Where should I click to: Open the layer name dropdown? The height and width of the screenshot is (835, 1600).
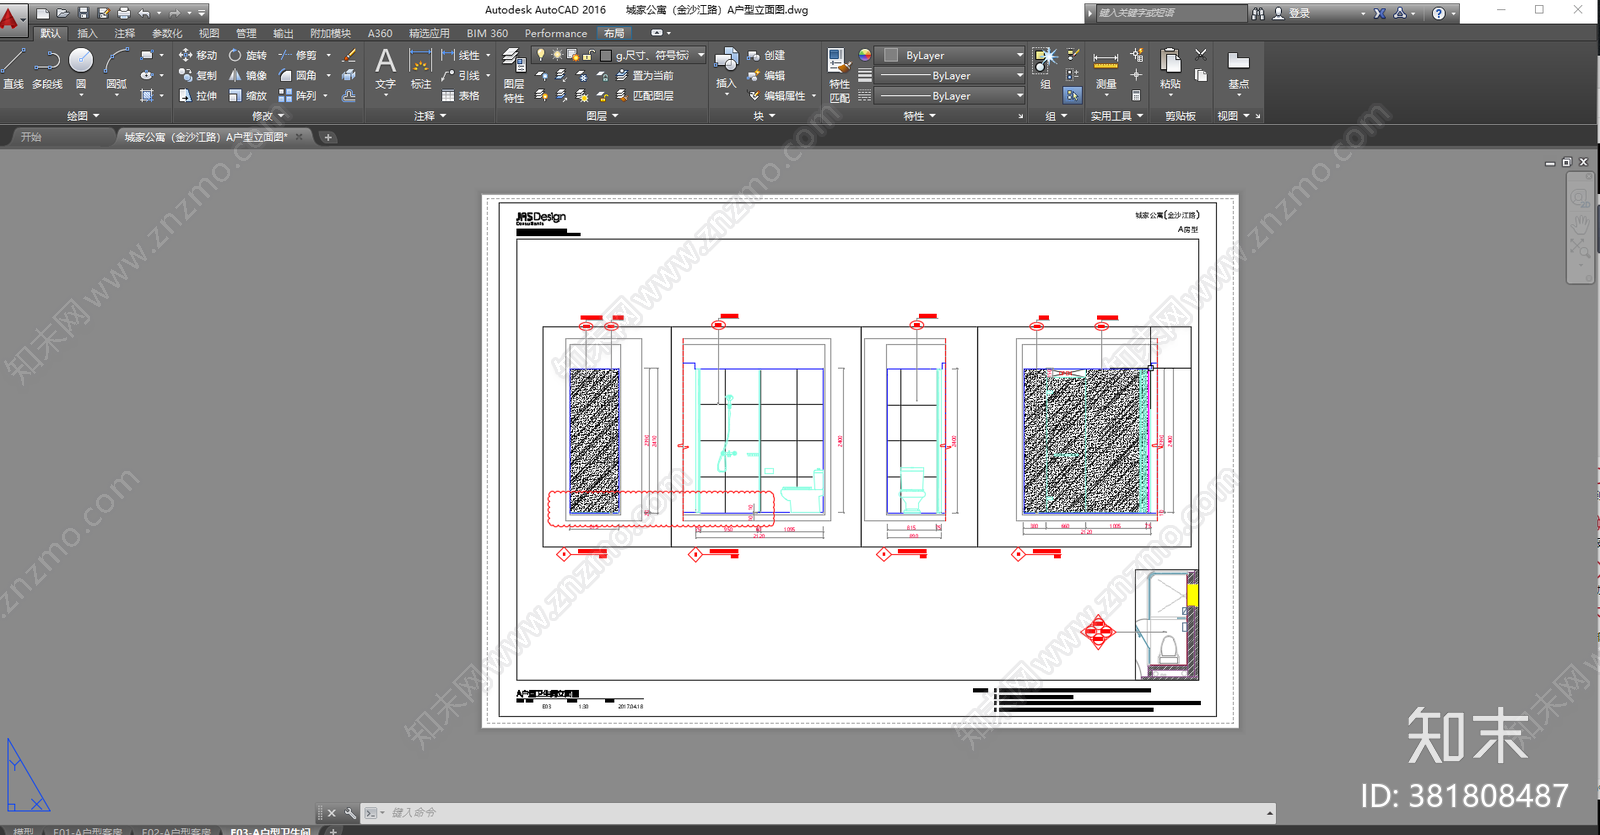pyautogui.click(x=701, y=55)
